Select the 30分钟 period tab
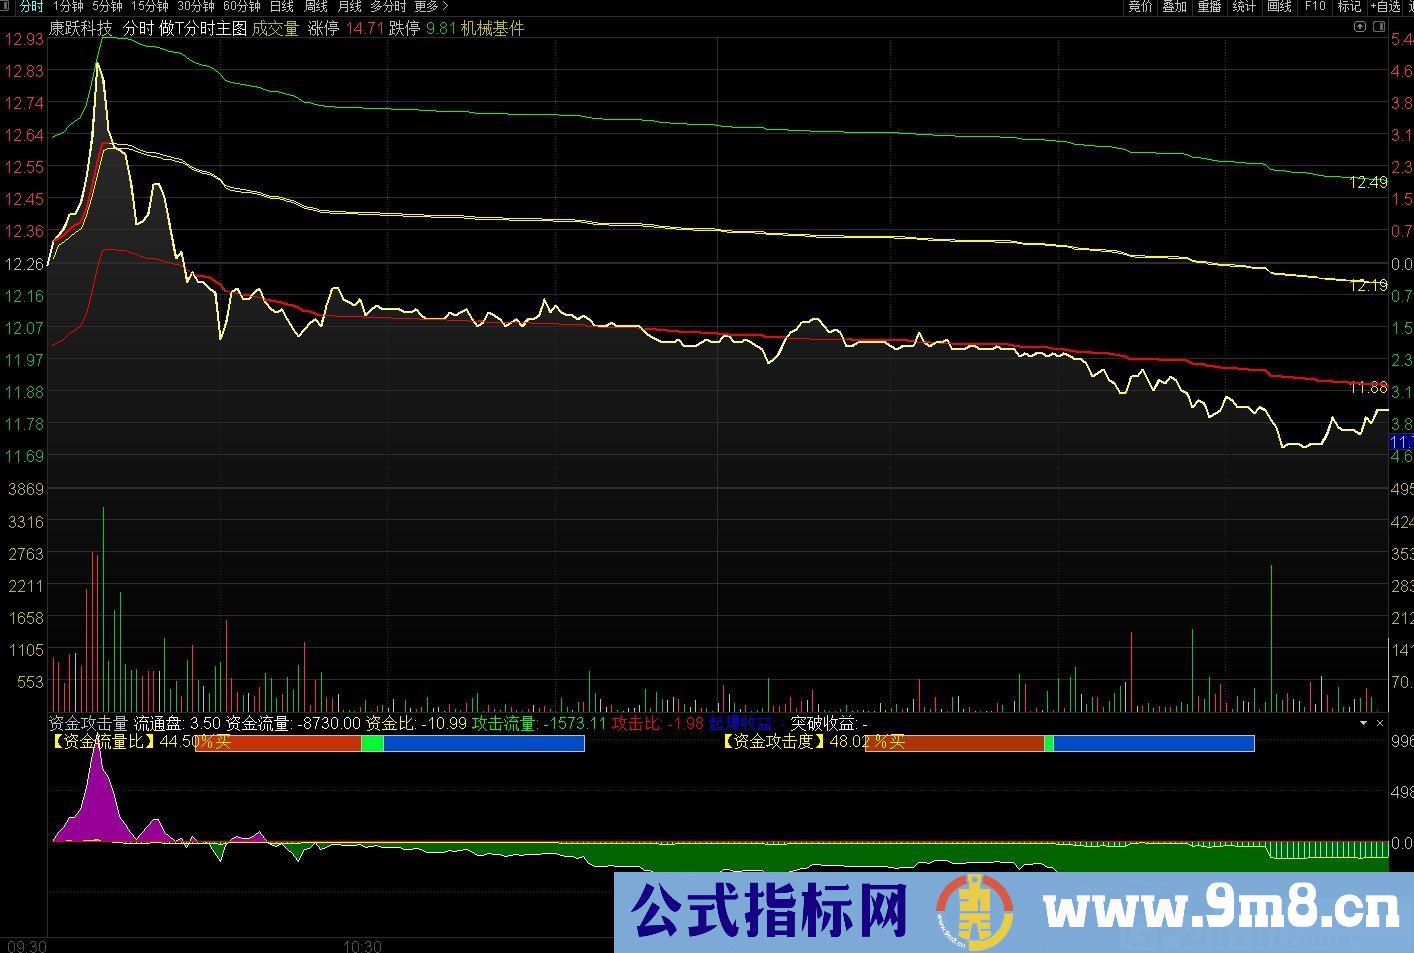 tap(195, 7)
